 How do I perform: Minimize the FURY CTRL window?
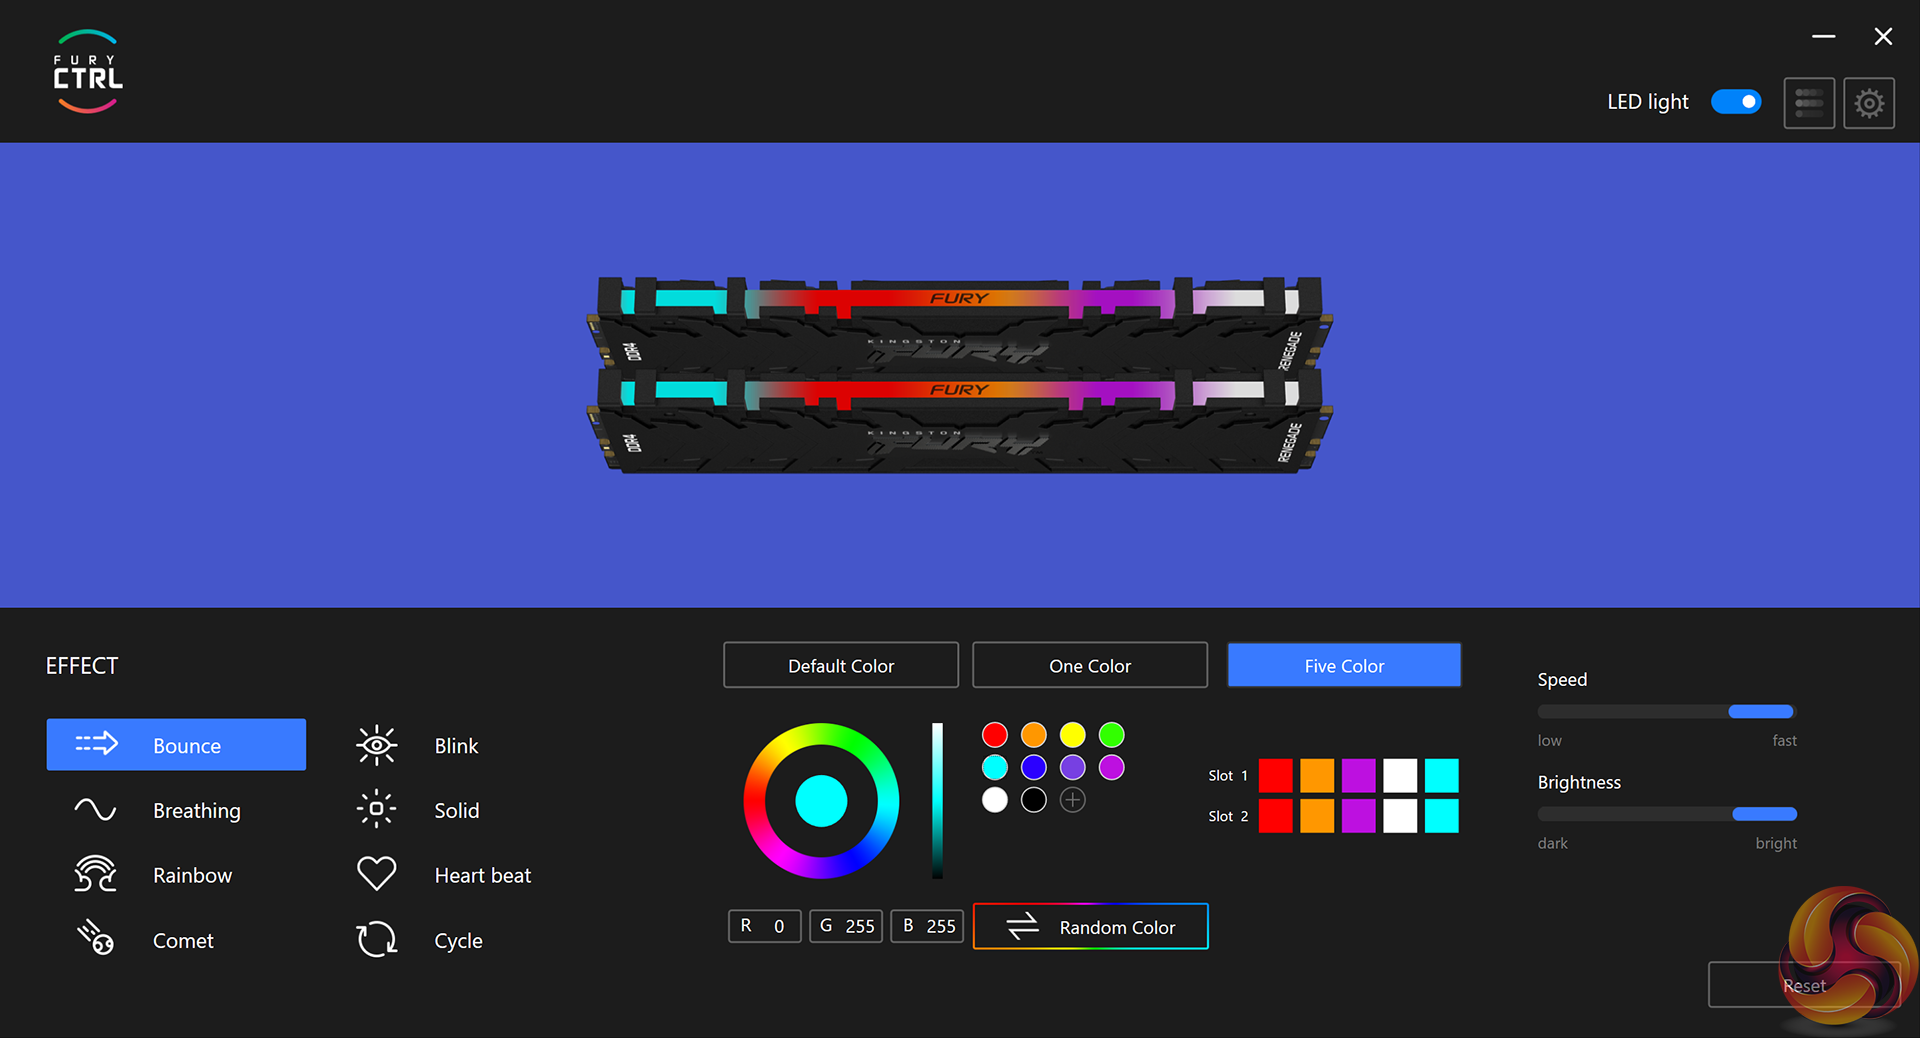1823,36
